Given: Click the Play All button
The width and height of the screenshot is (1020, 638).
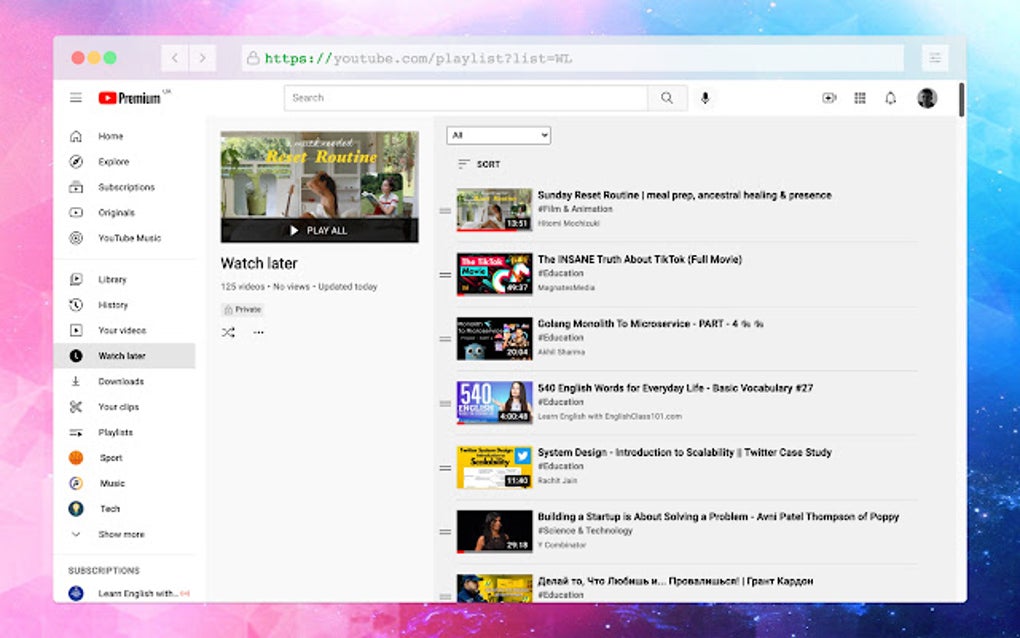Looking at the screenshot, I should [318, 228].
